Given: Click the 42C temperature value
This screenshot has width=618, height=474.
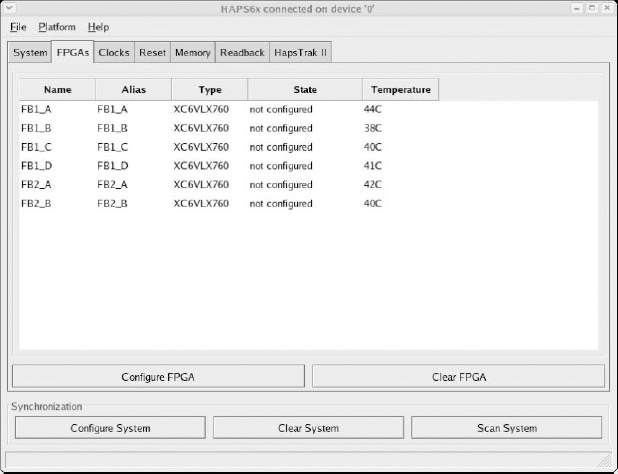Looking at the screenshot, I should (372, 184).
